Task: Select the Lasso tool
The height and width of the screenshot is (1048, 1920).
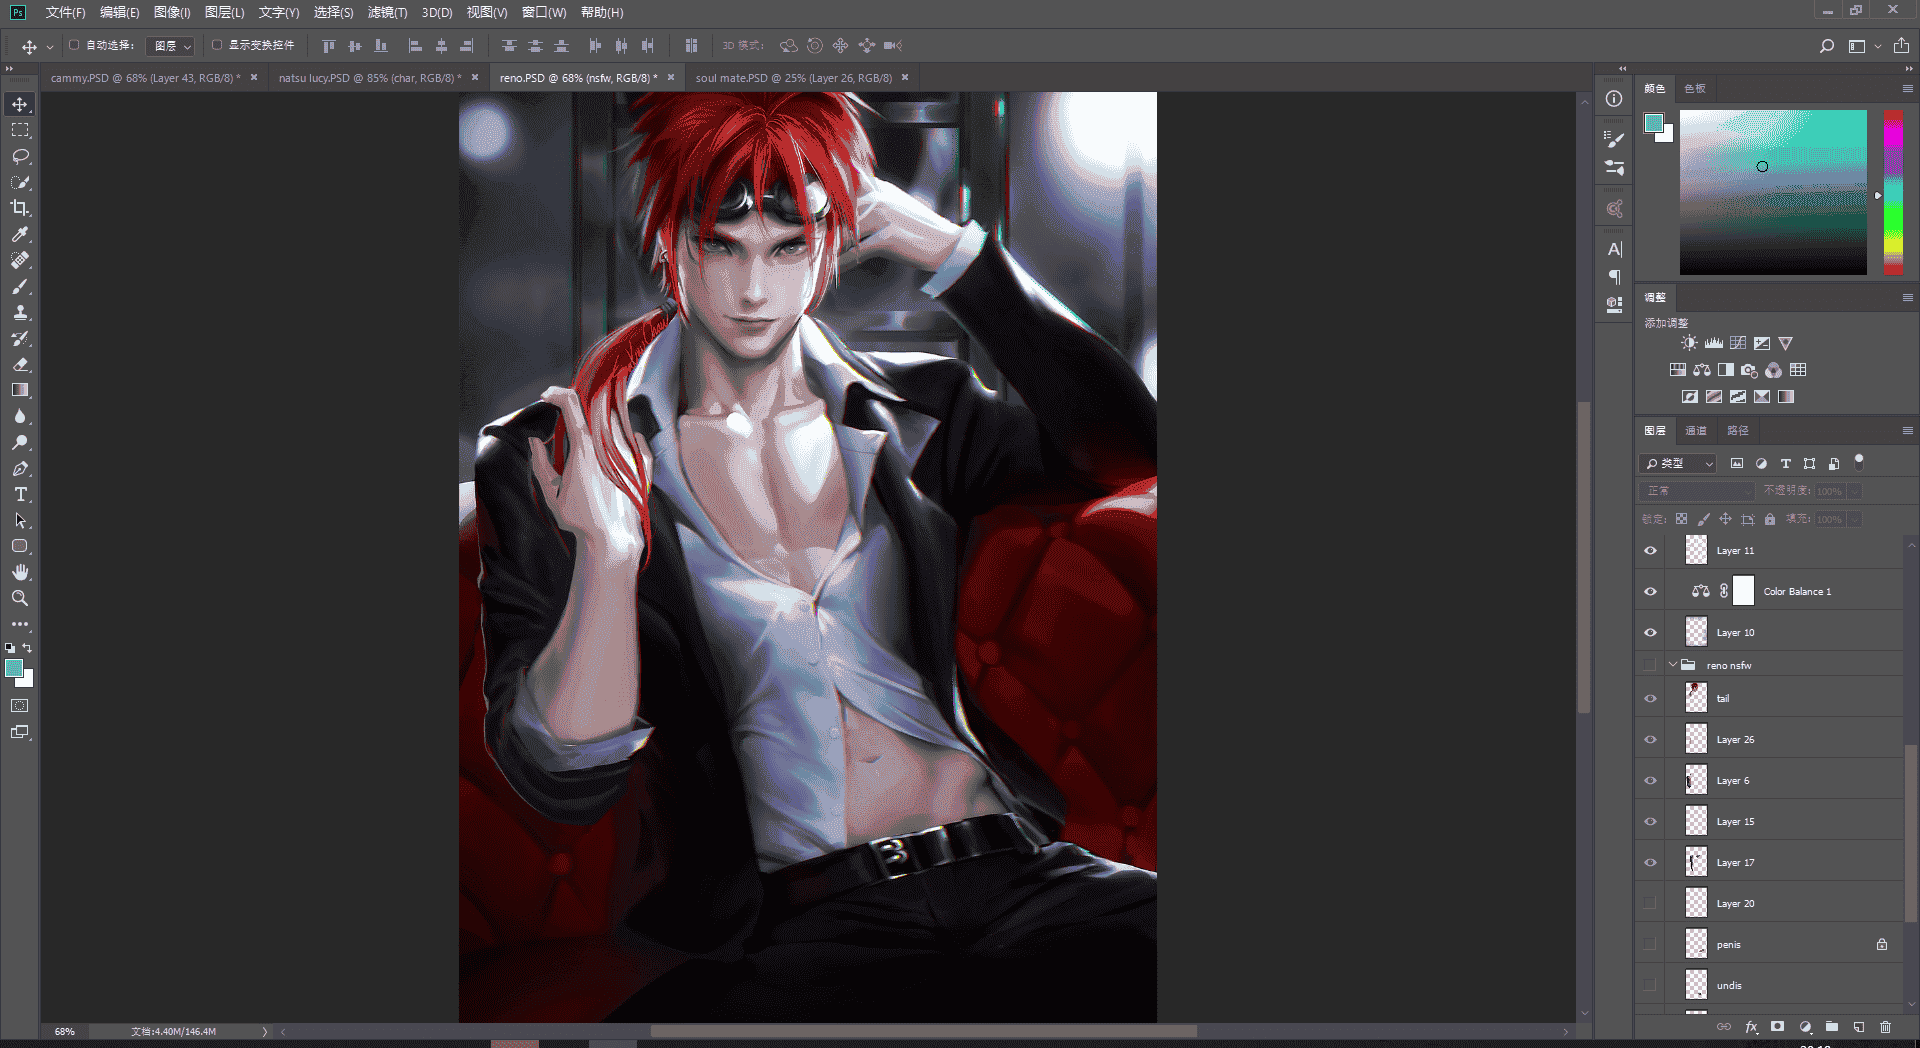Action: [x=20, y=156]
